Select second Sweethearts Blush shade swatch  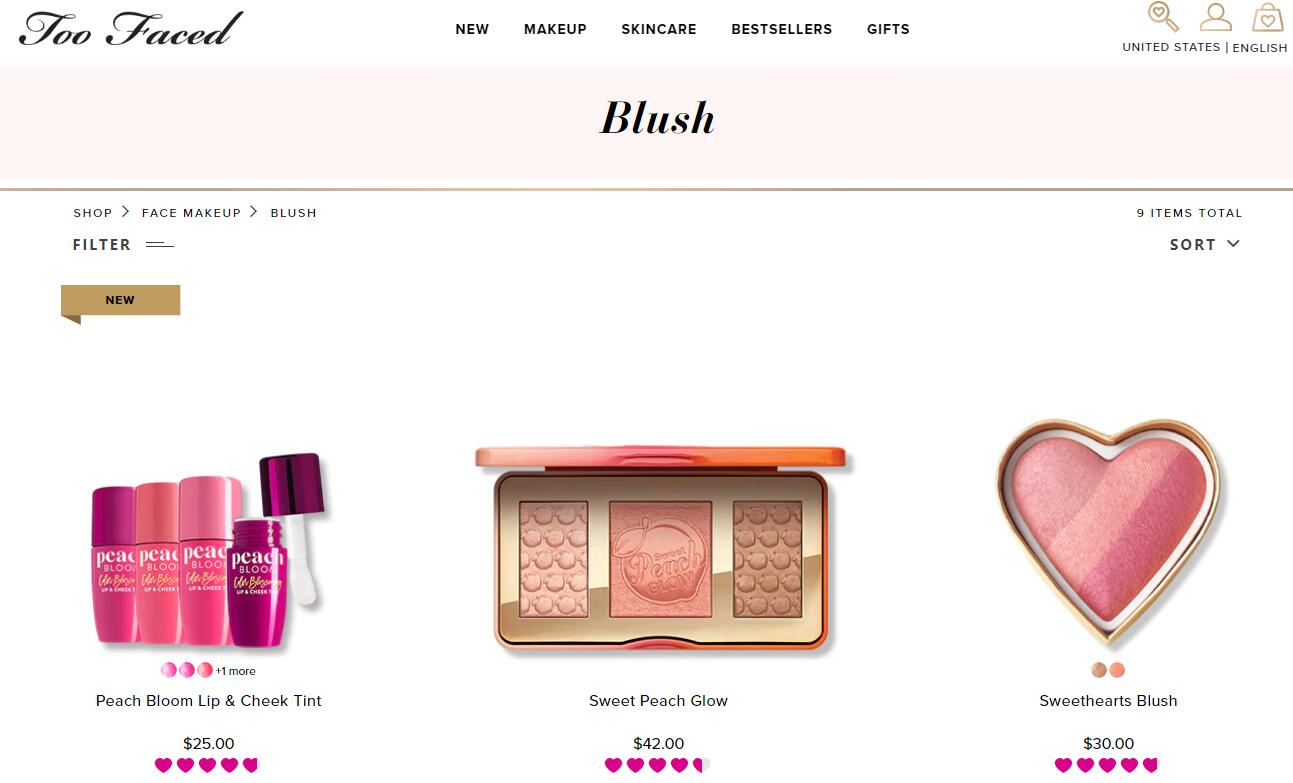pyautogui.click(x=1117, y=670)
